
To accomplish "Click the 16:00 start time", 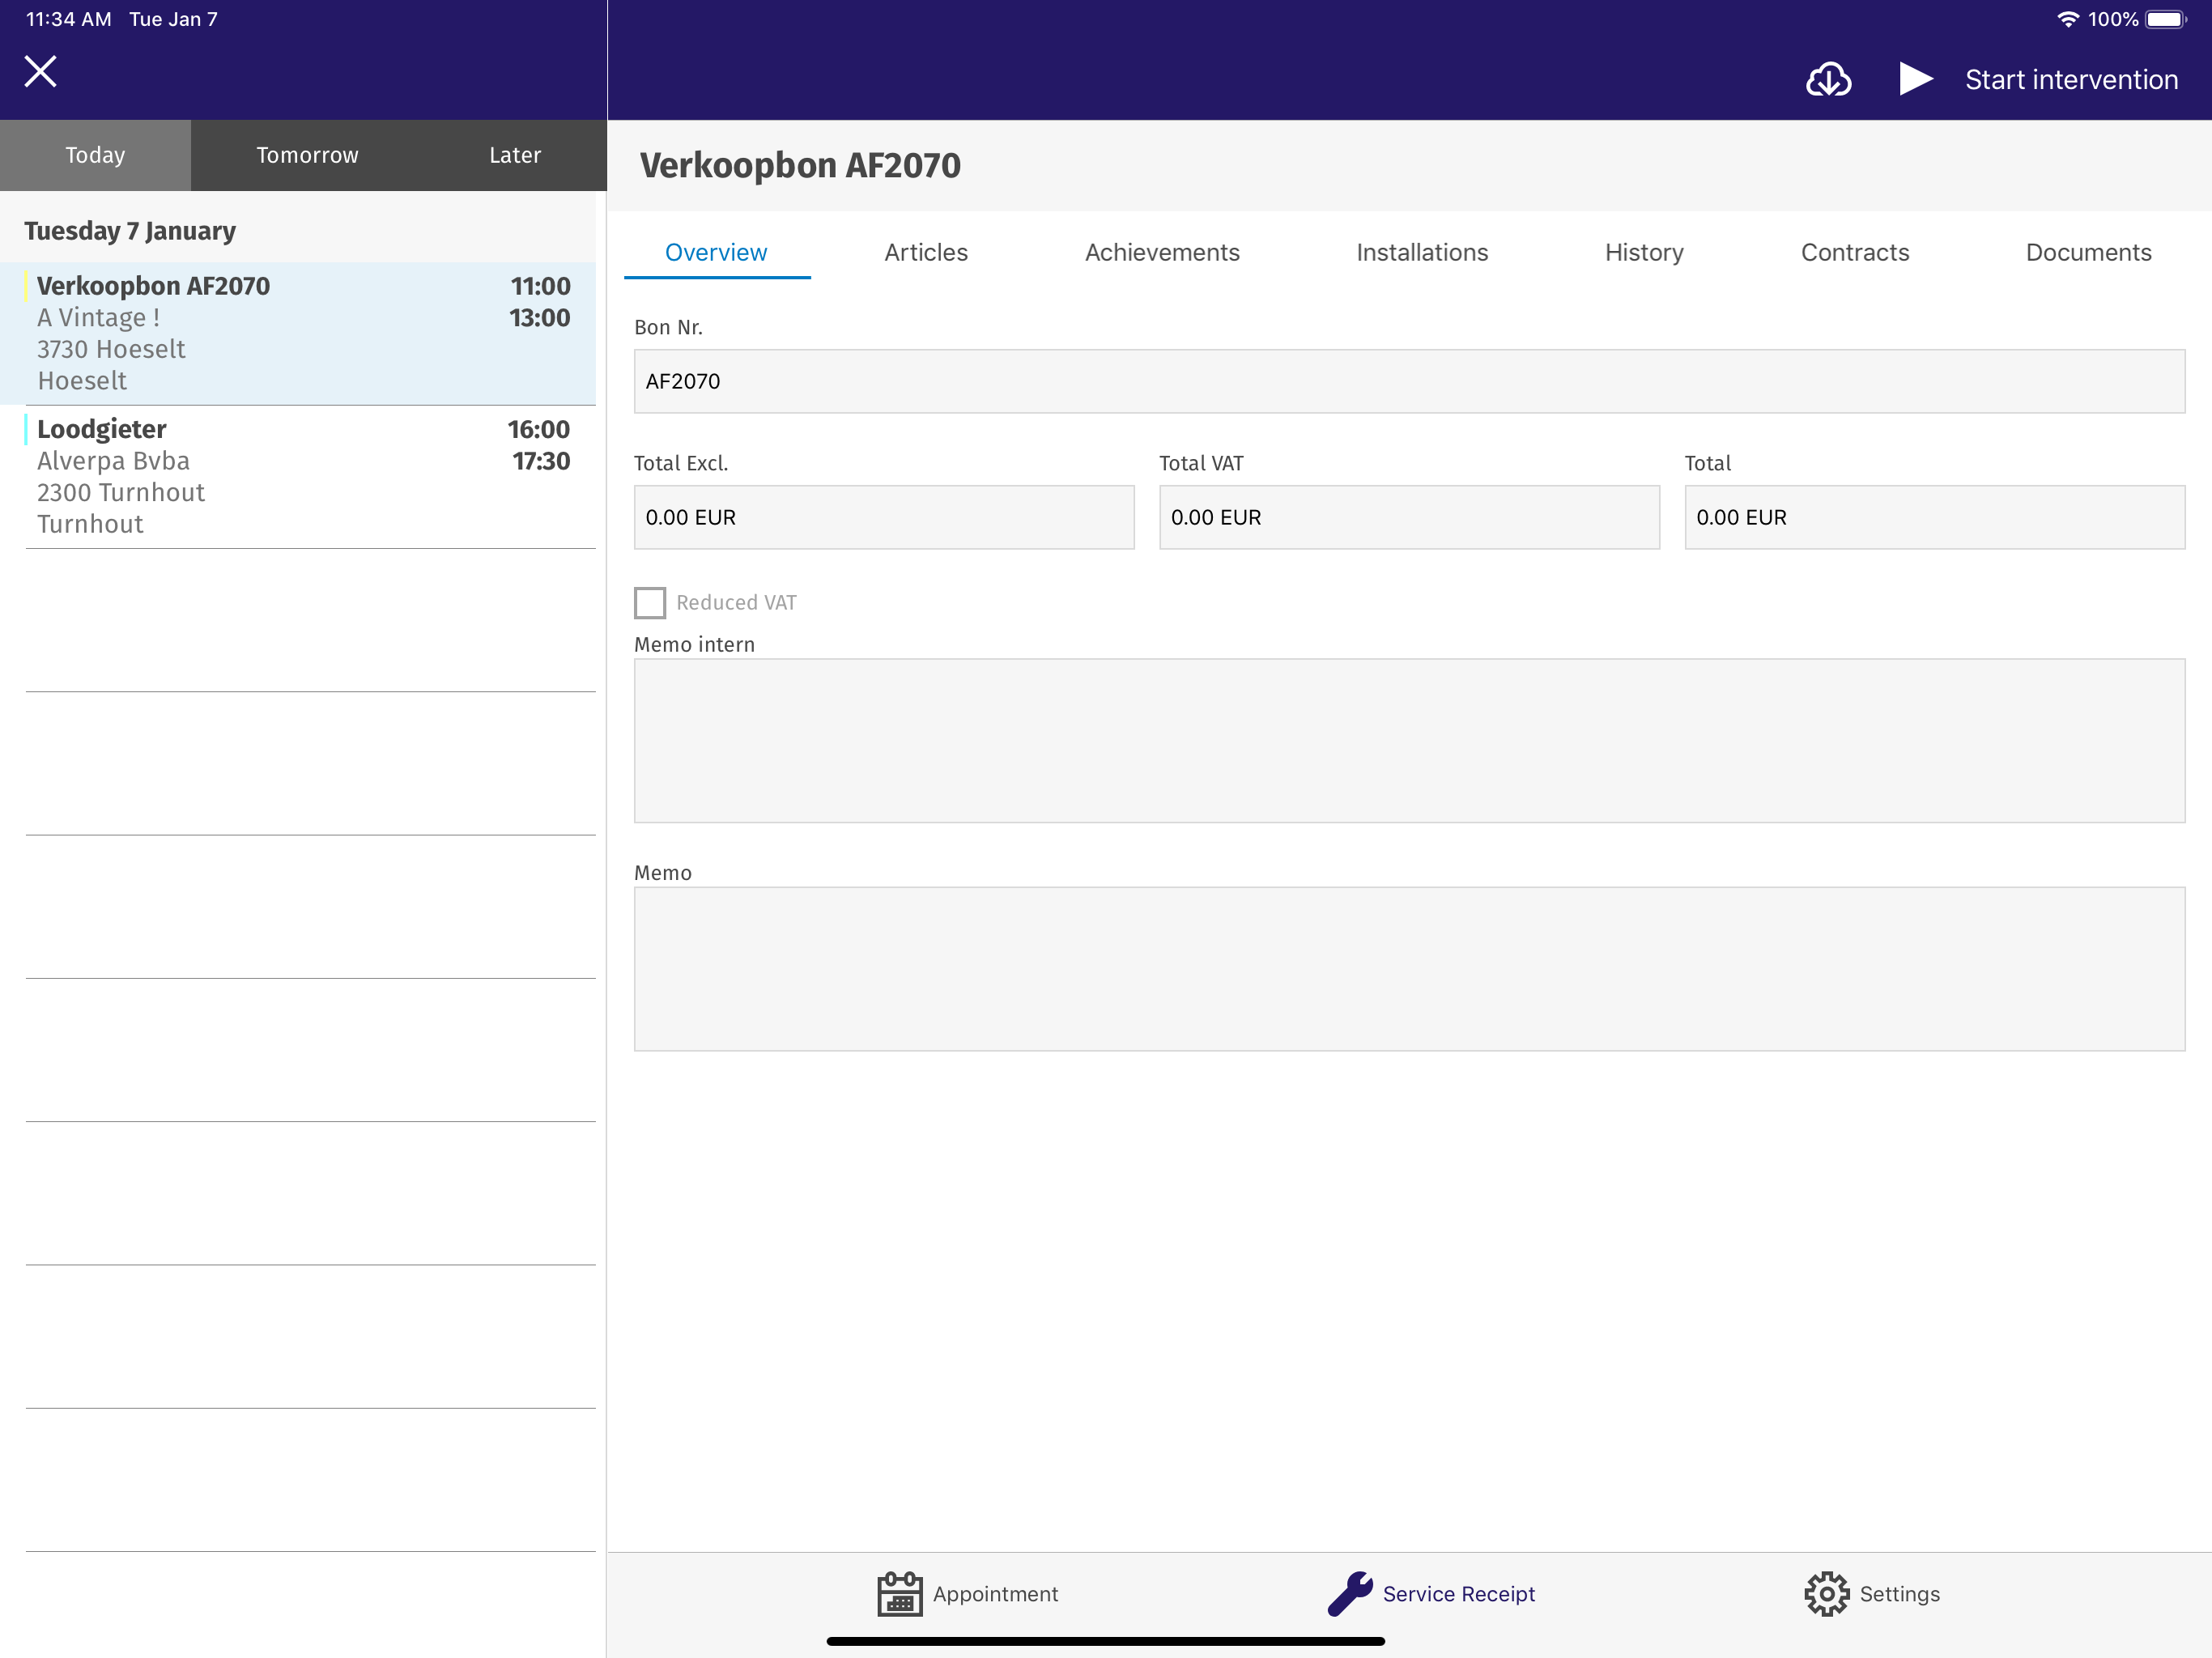I will pyautogui.click(x=539, y=430).
